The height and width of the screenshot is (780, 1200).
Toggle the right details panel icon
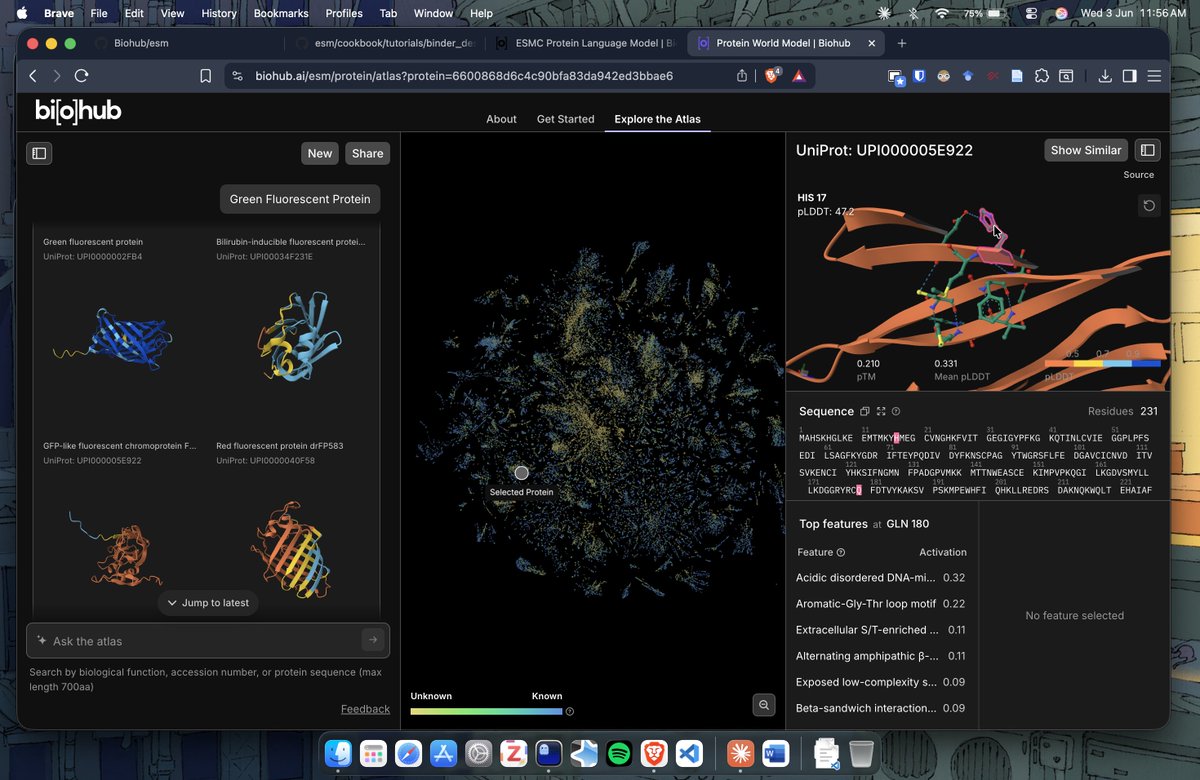1148,150
